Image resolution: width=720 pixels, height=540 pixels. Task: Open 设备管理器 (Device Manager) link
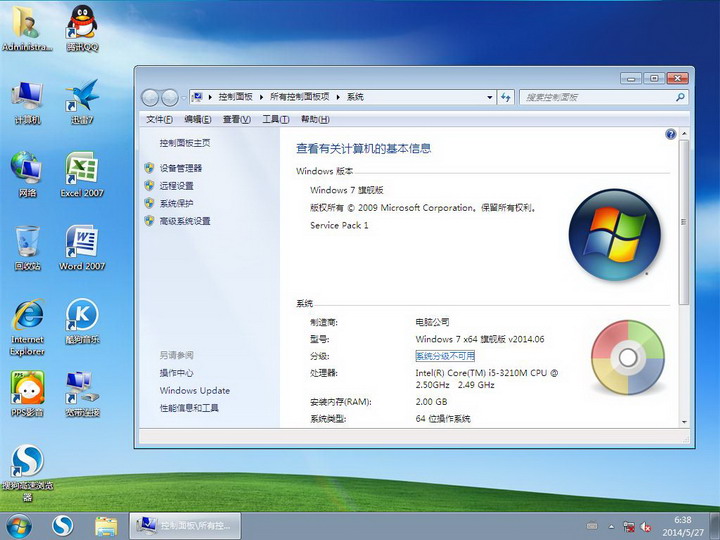(x=181, y=168)
